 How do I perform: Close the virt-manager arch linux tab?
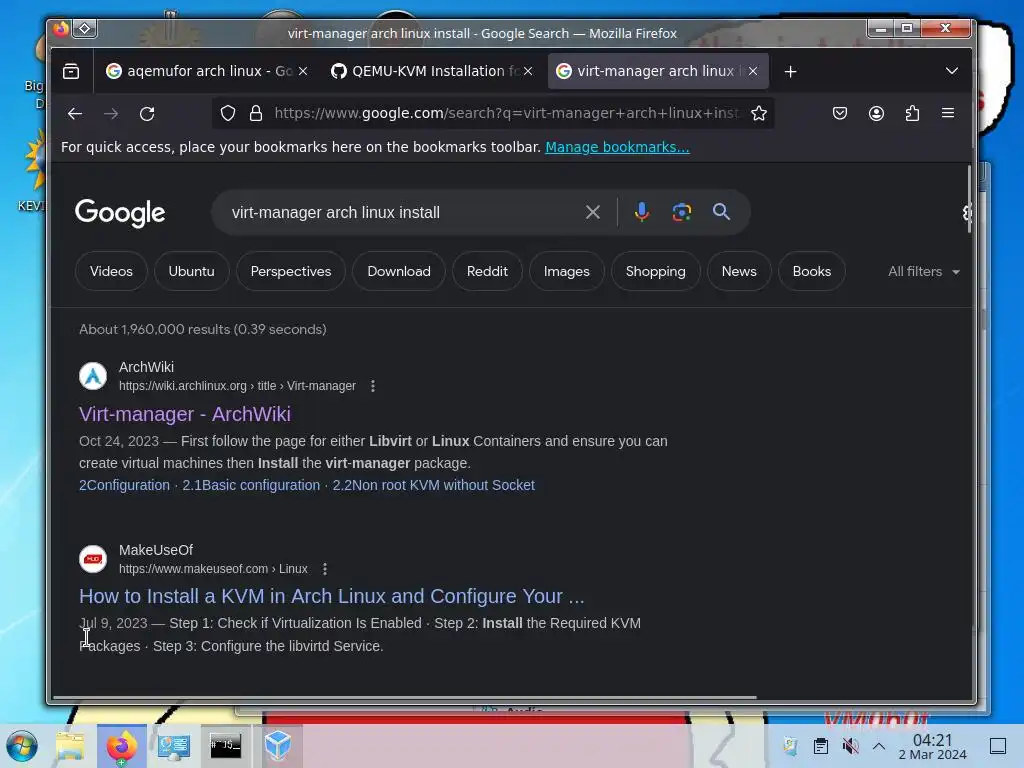(x=753, y=71)
